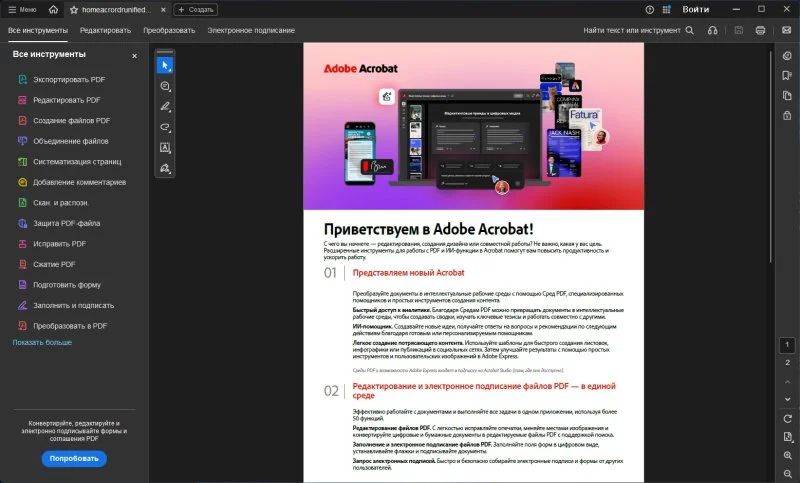800x483 pixels.
Task: Open the help question-mark icon
Action: [649, 10]
